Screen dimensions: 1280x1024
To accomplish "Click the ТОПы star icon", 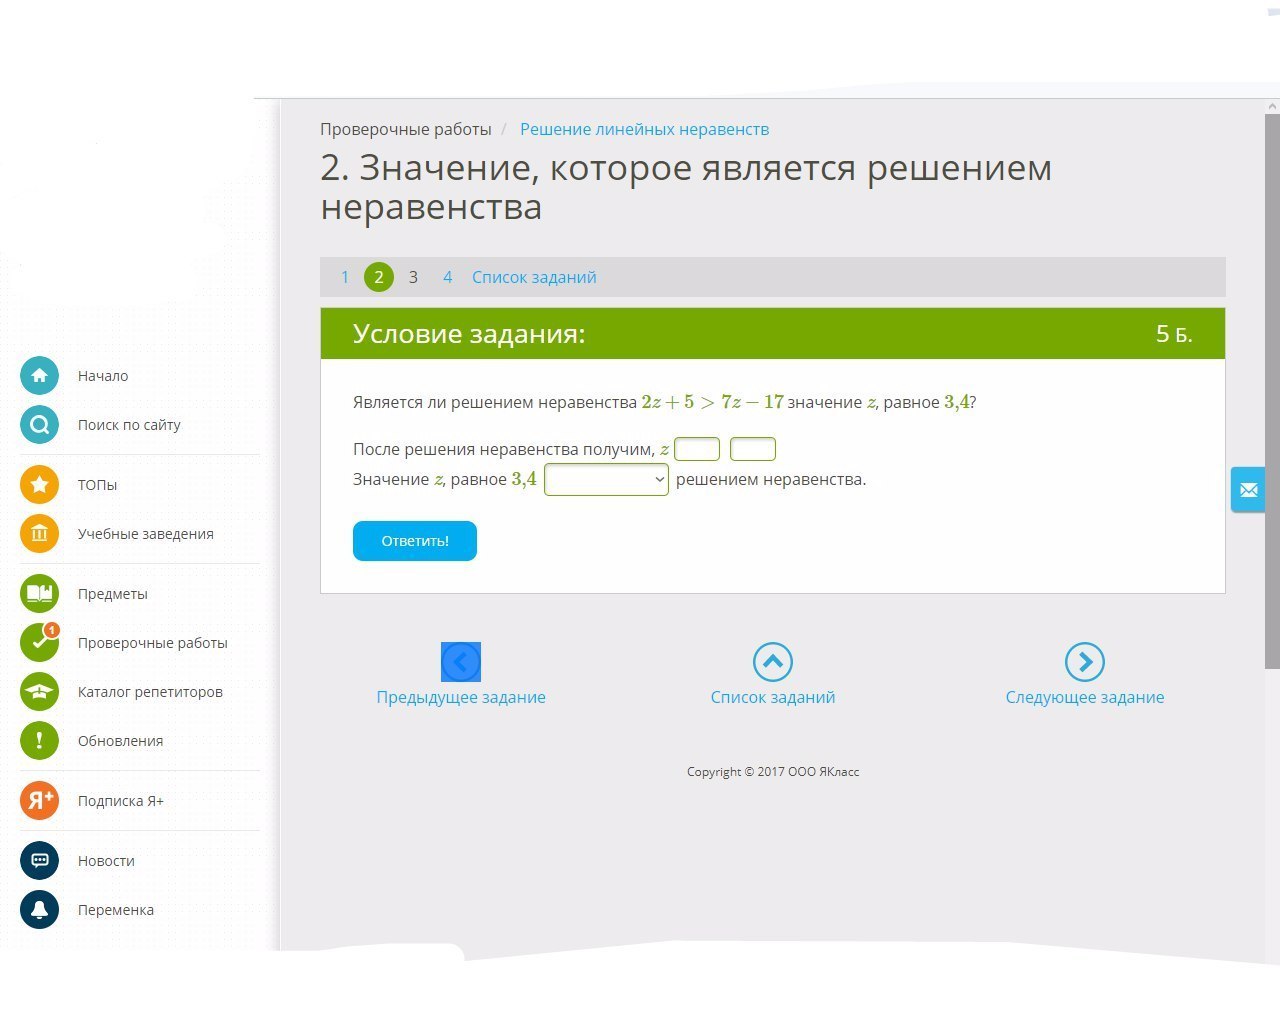I will pyautogui.click(x=39, y=485).
